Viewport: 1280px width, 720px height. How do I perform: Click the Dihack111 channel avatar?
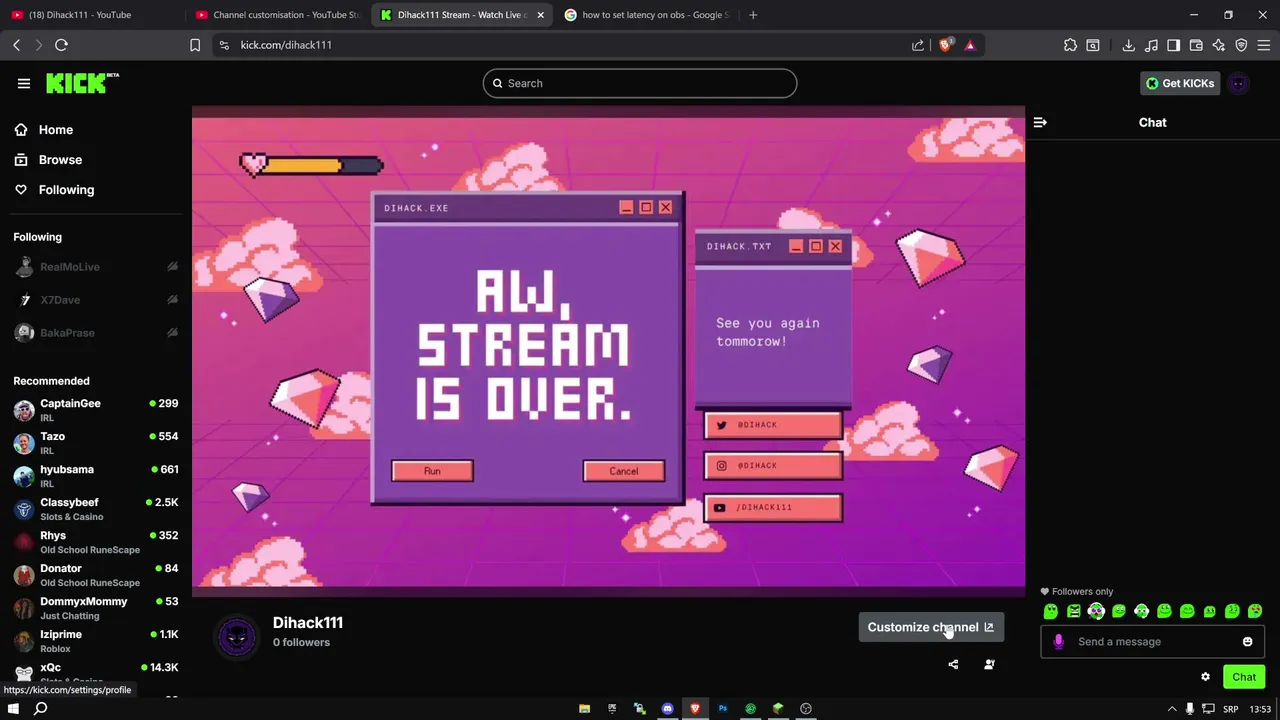point(237,636)
